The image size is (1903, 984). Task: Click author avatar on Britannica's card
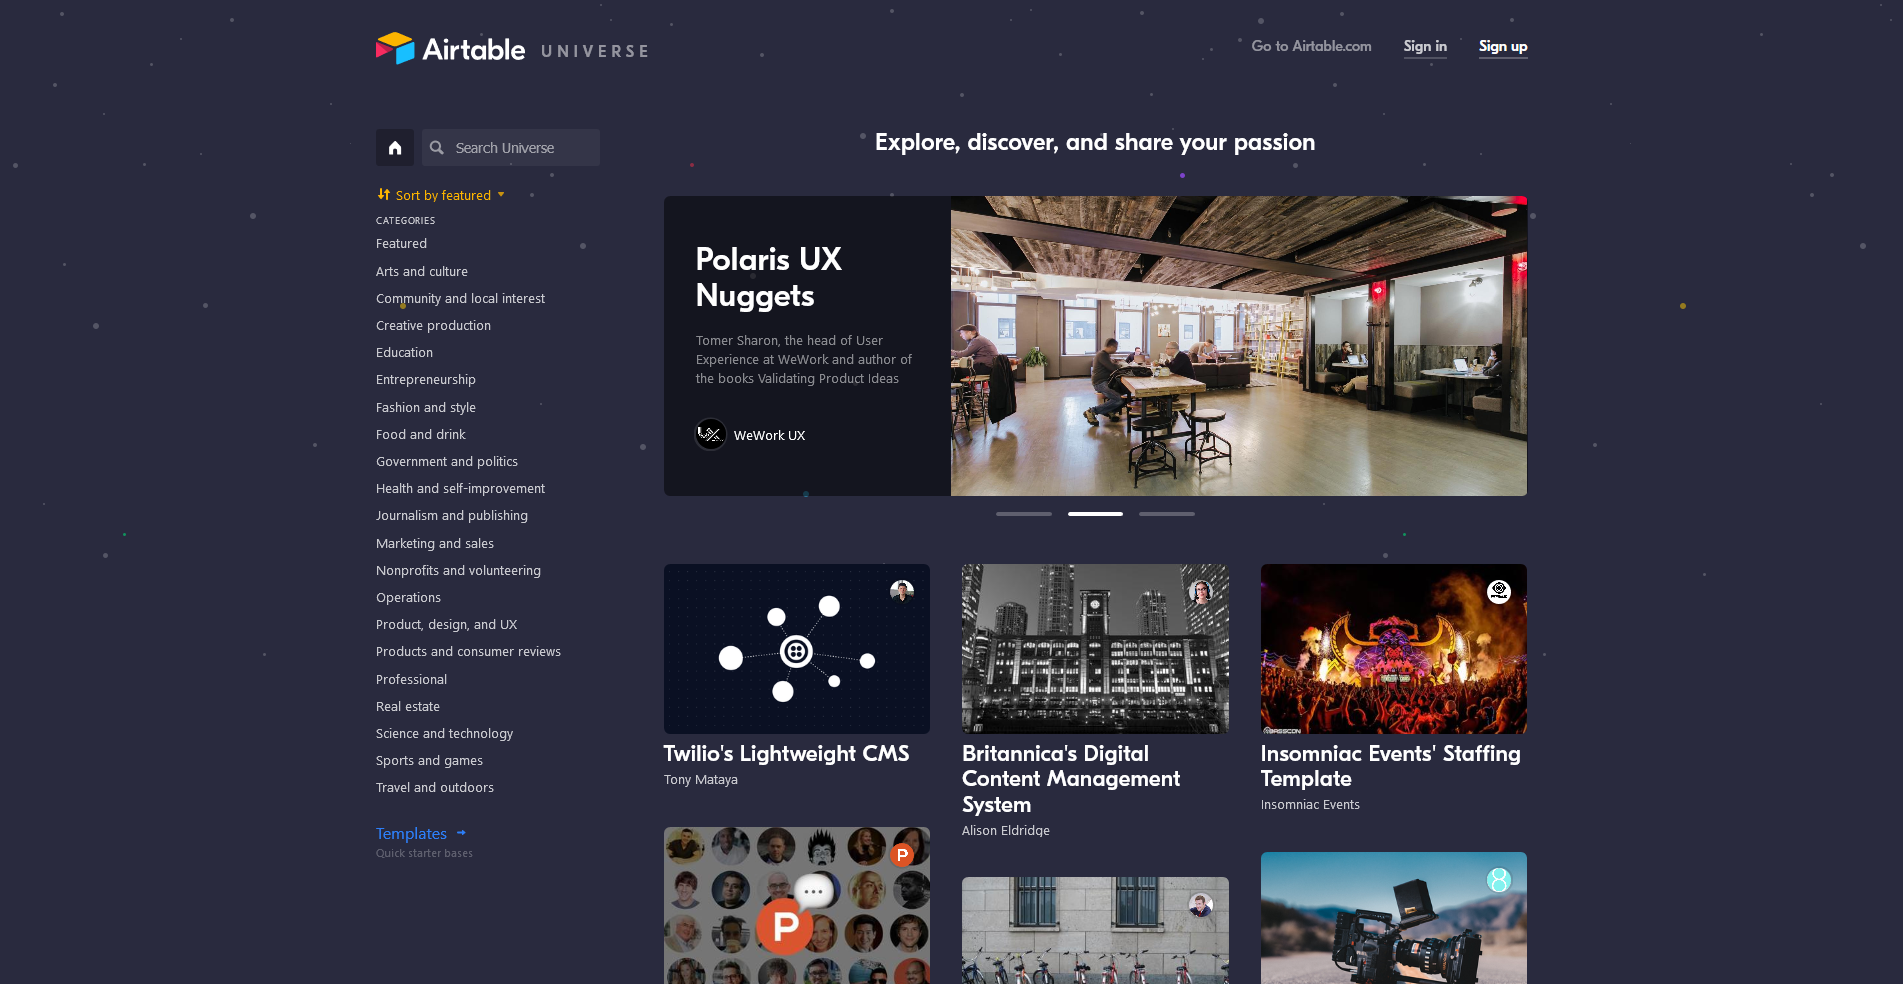(1200, 591)
